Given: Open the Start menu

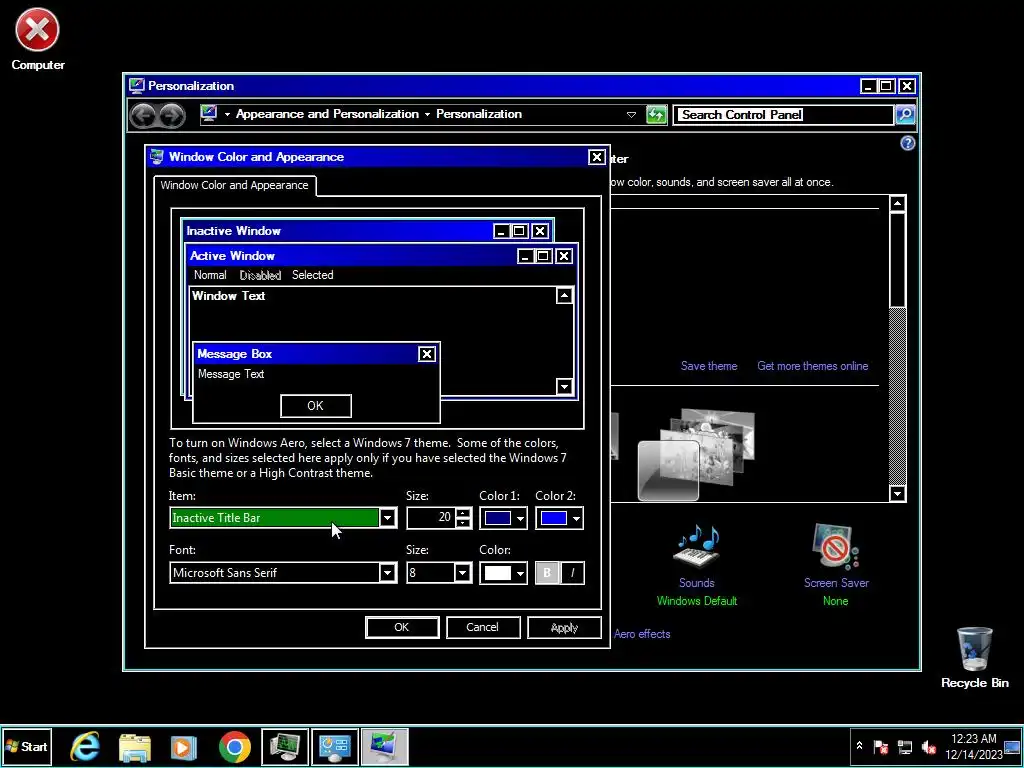Looking at the screenshot, I should [27, 746].
